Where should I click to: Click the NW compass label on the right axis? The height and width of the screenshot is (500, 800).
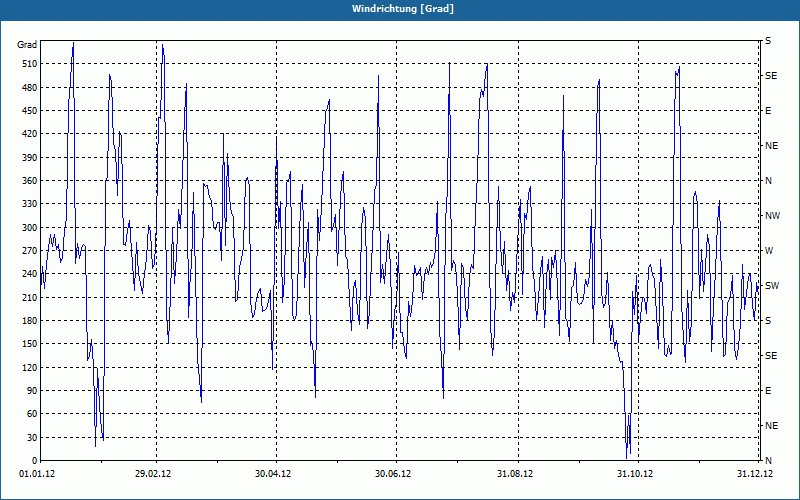point(772,216)
